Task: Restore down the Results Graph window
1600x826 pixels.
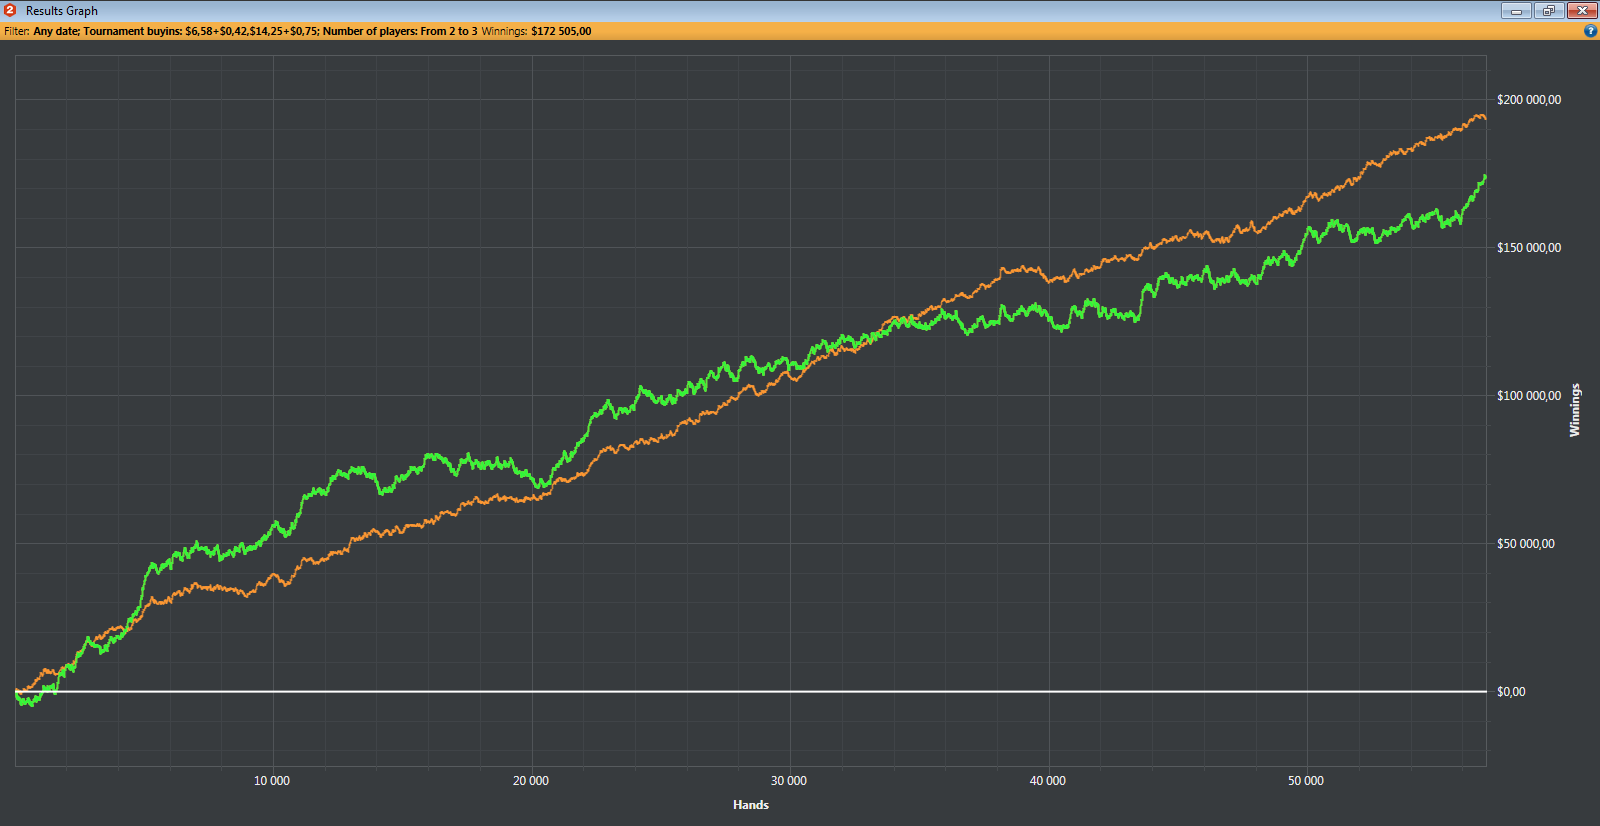Action: (1549, 11)
